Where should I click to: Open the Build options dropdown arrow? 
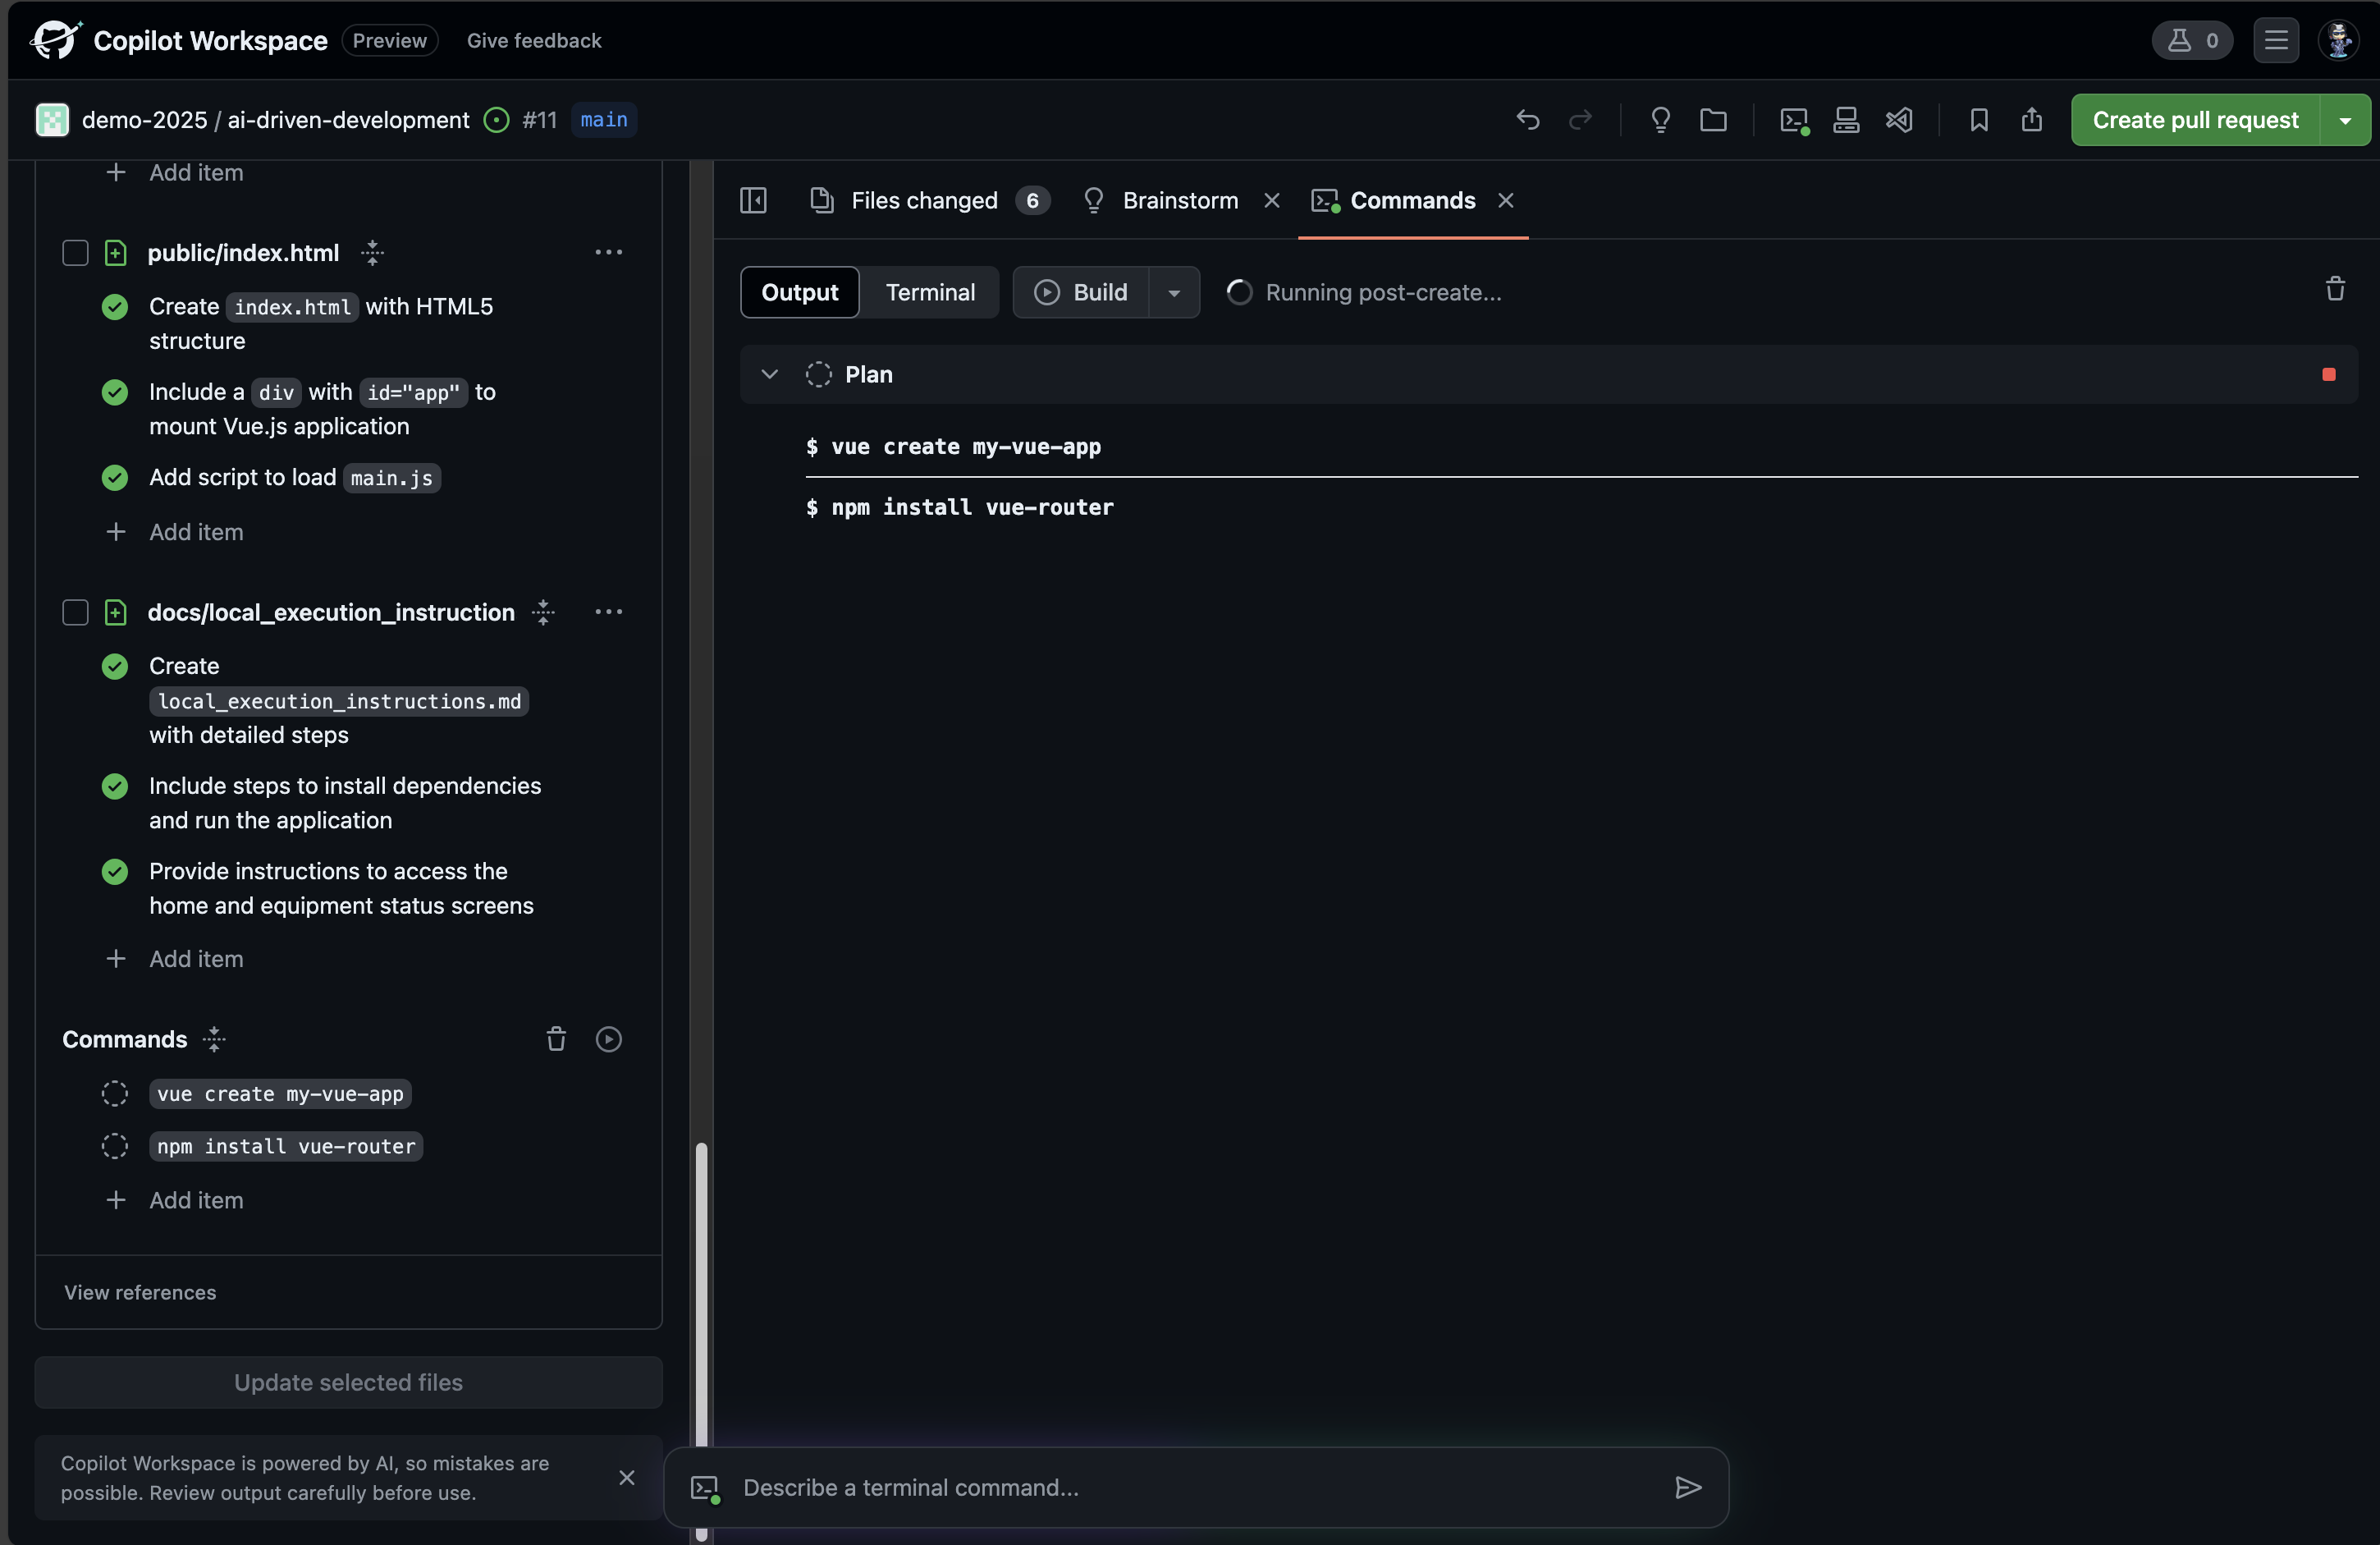click(x=1174, y=292)
